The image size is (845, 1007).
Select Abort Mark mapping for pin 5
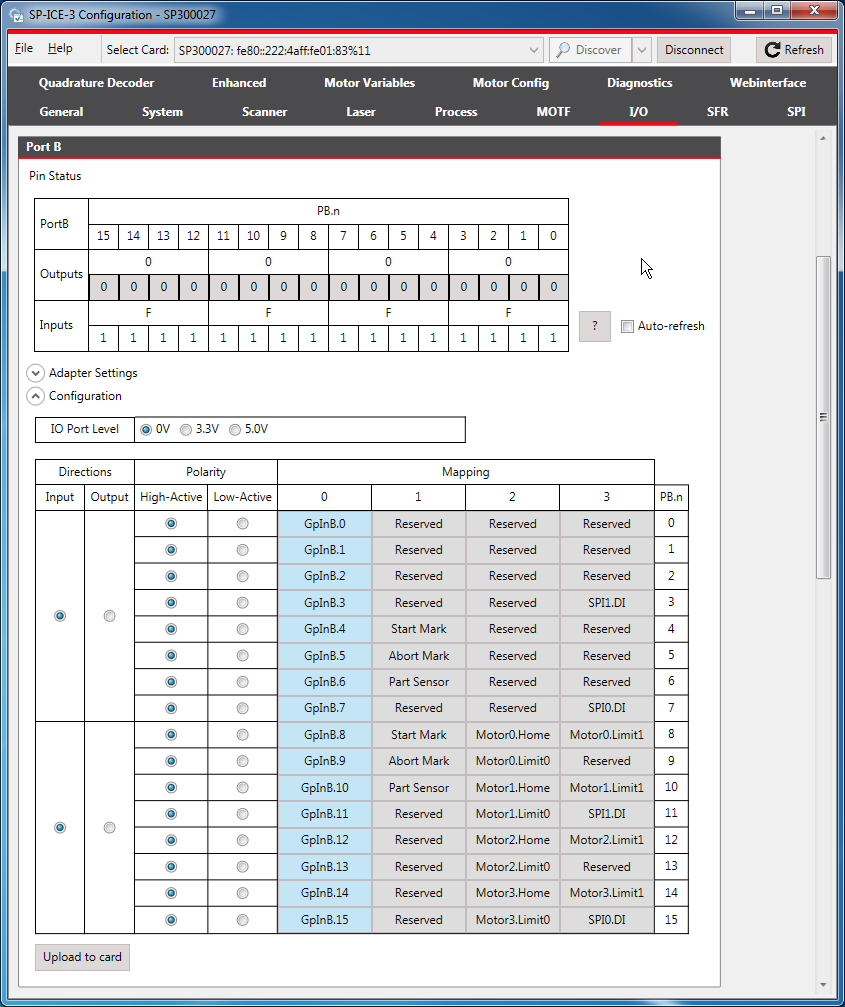coord(419,656)
